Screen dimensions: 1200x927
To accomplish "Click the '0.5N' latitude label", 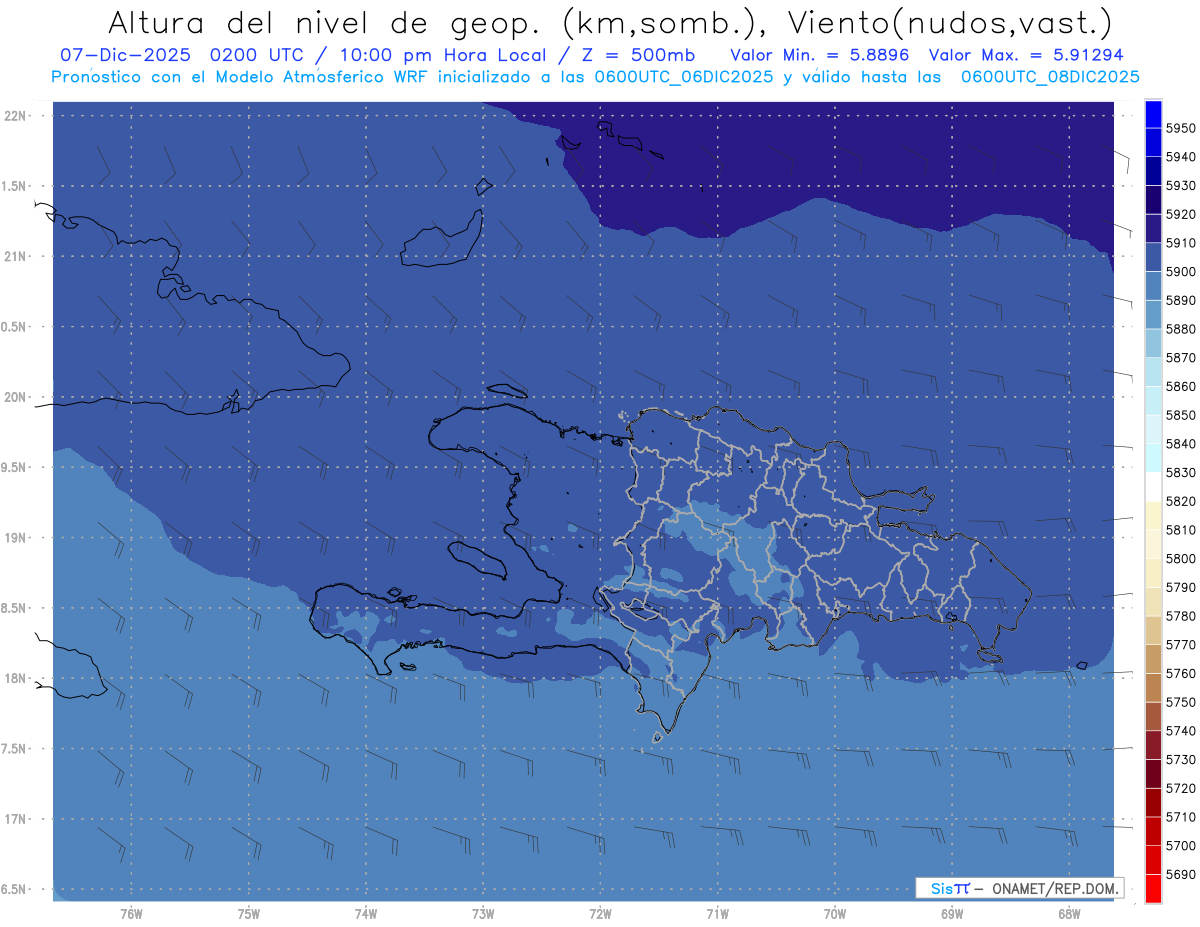I will pos(15,327).
